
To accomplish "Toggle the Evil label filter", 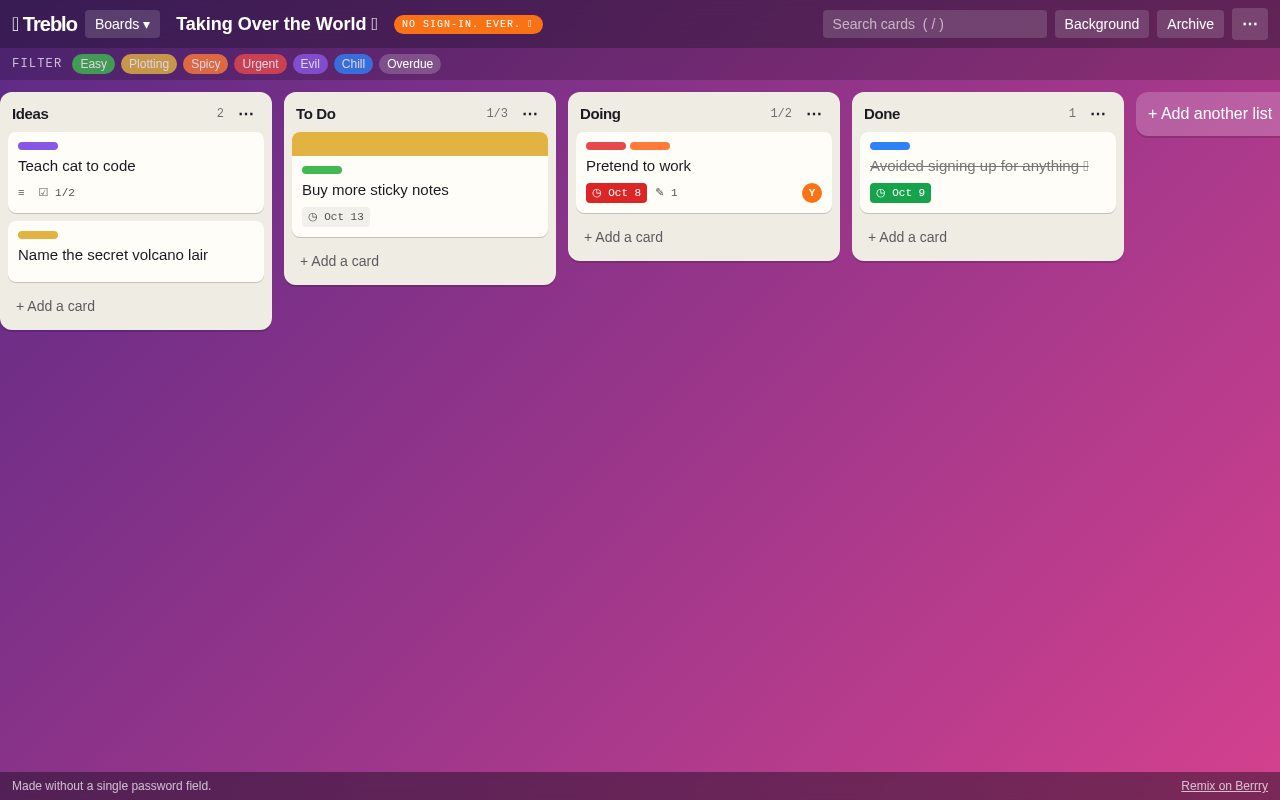I will point(310,64).
